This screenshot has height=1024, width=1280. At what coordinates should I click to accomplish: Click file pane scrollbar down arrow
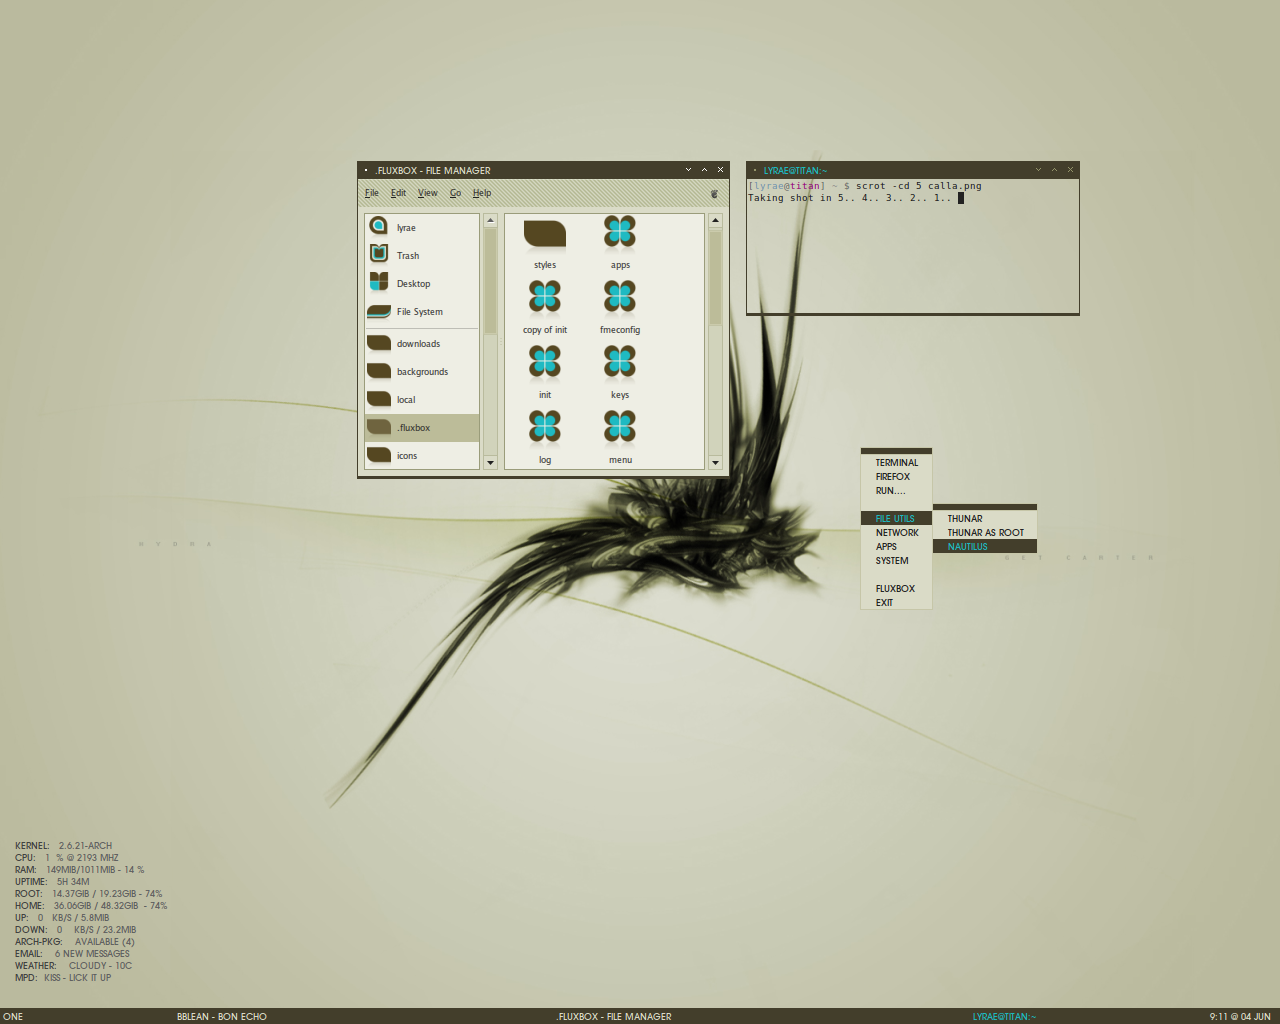tap(715, 463)
